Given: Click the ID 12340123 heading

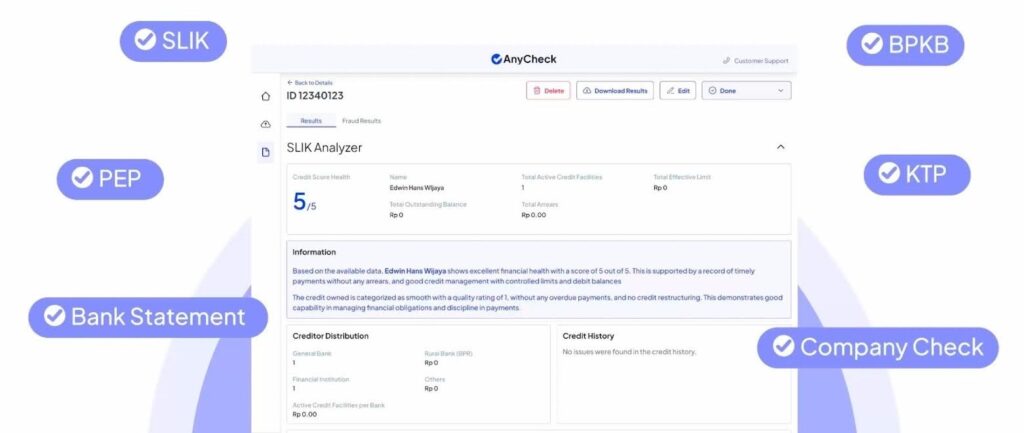Looking at the screenshot, I should 315,96.
